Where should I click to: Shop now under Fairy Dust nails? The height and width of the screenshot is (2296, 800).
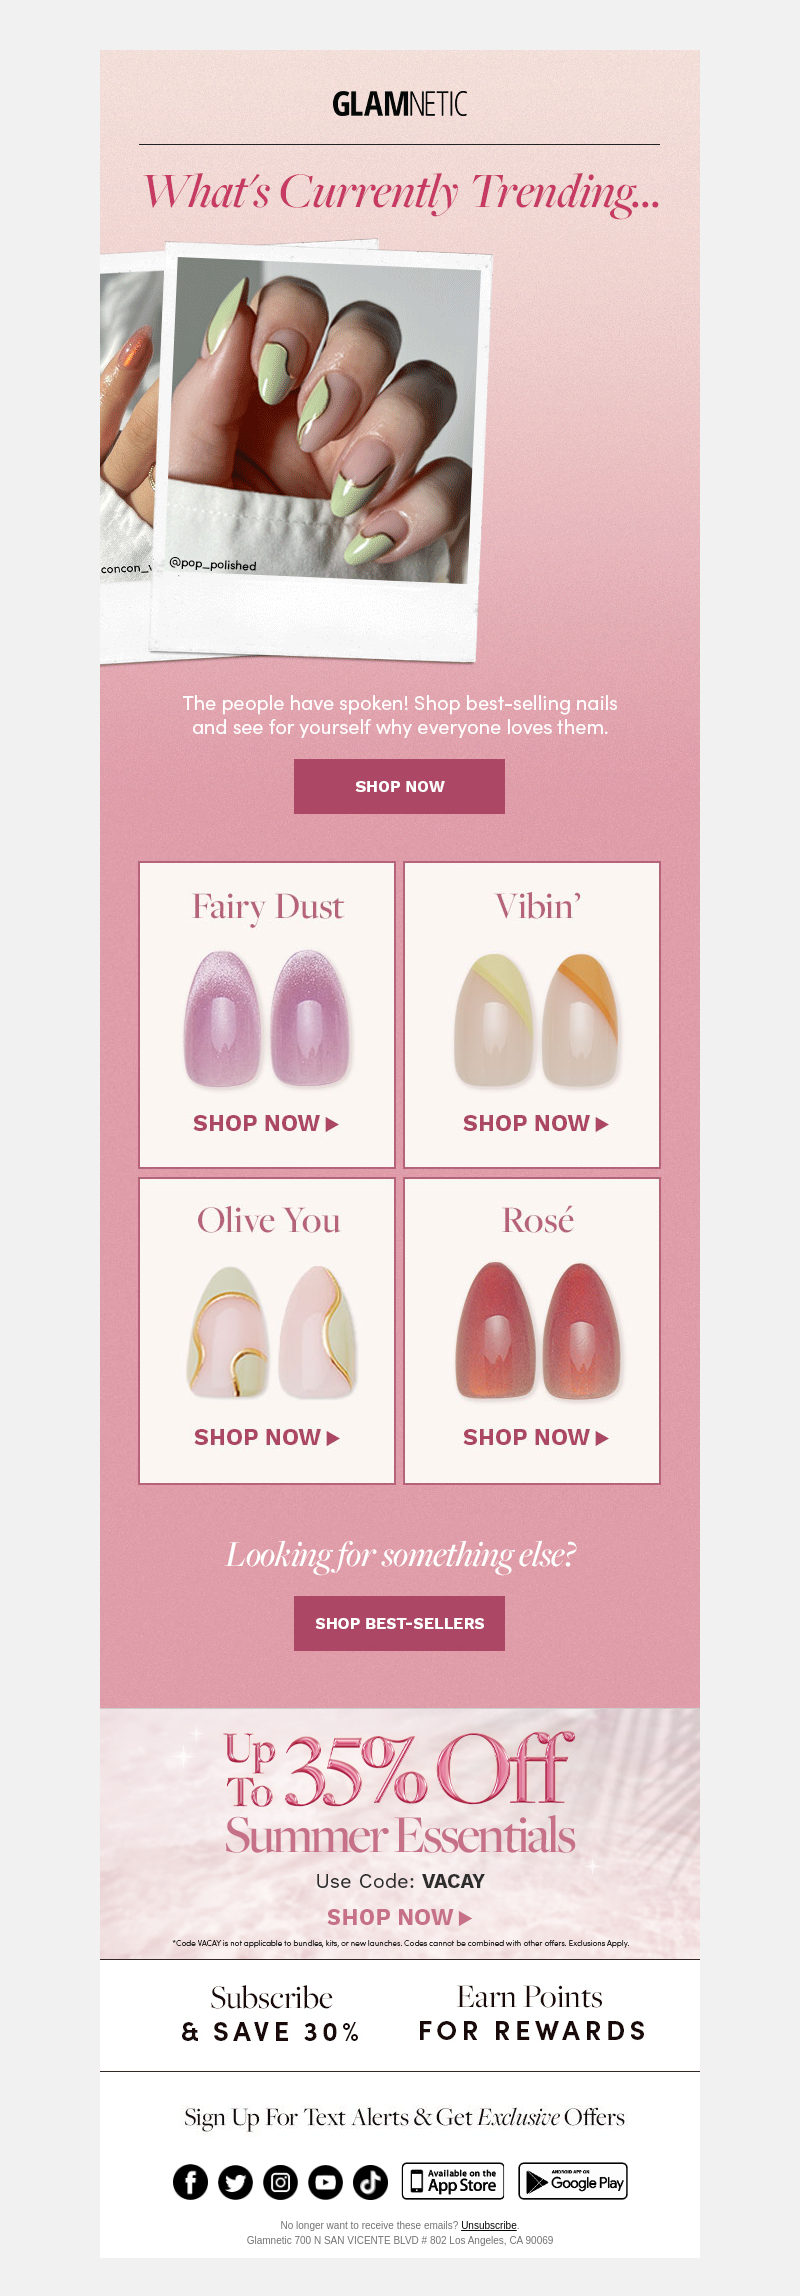tap(266, 1123)
